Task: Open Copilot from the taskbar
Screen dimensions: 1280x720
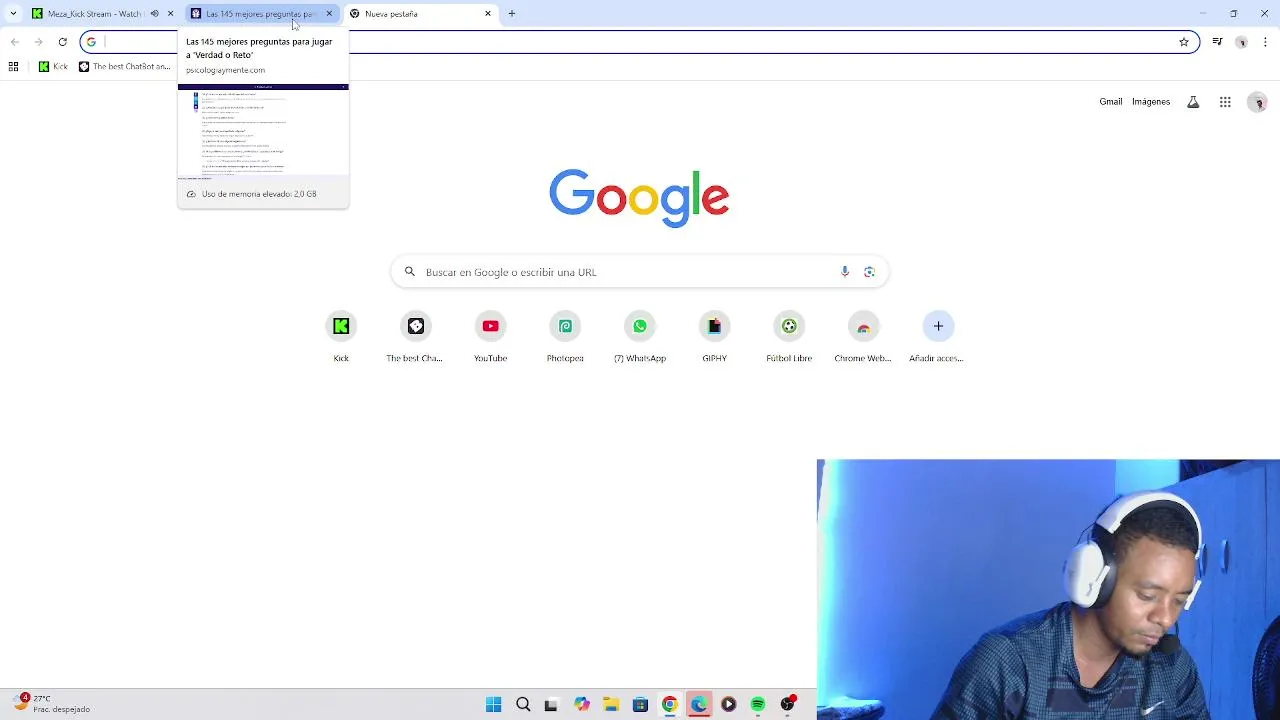Action: 581,705
